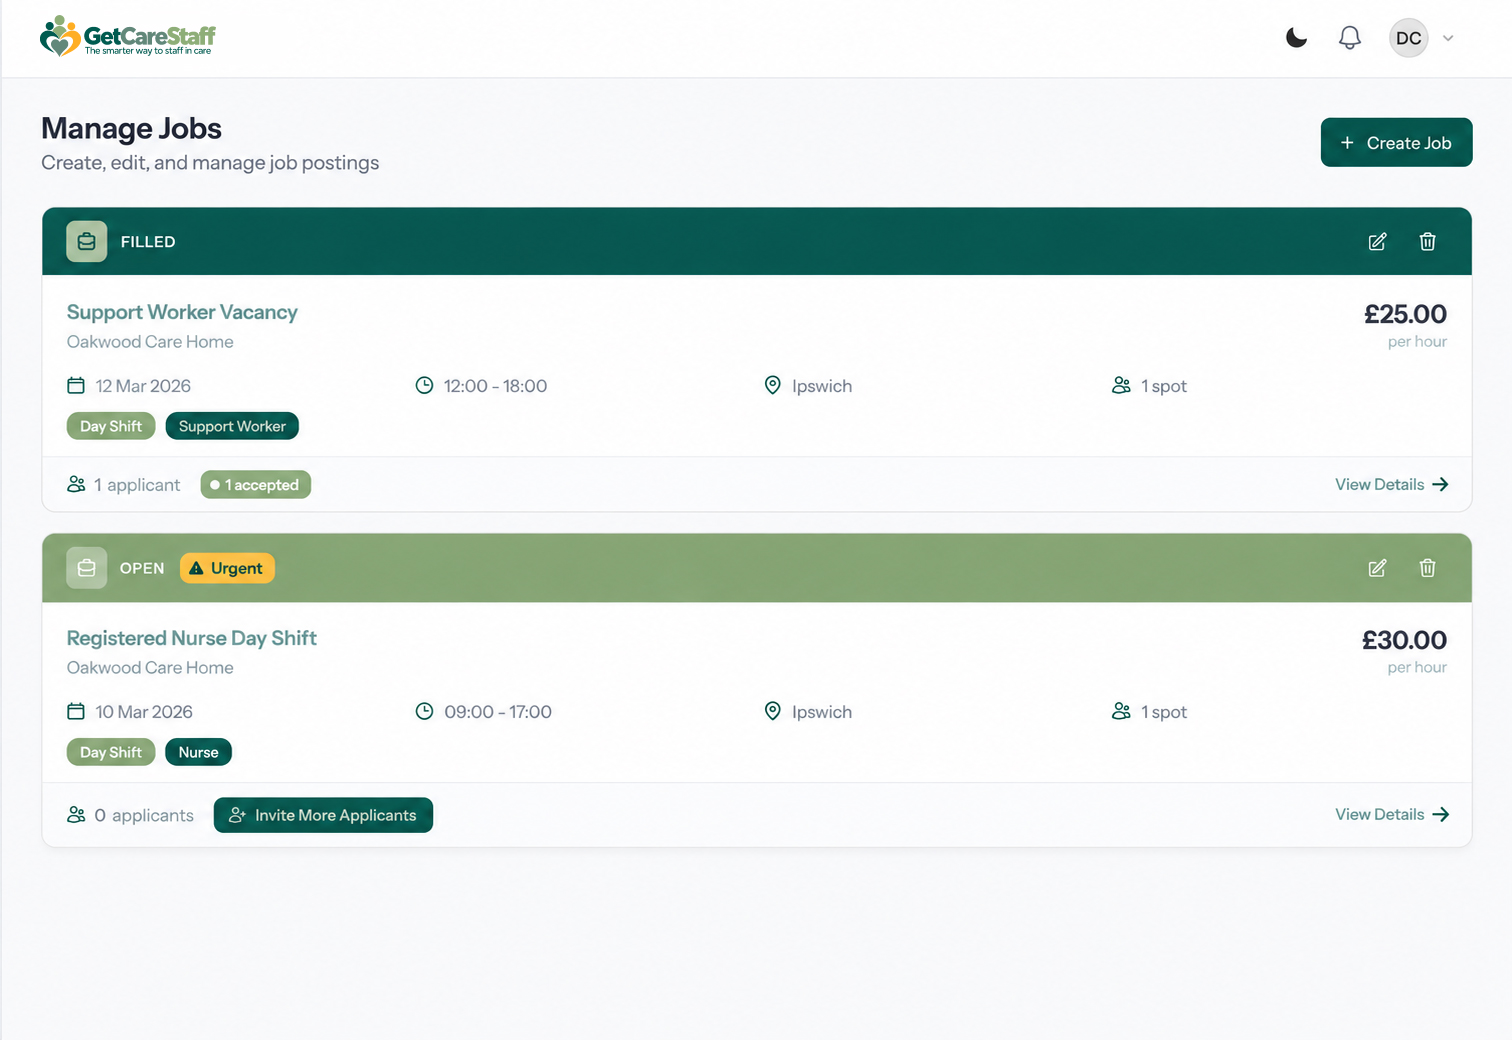Edit the Registered Nurse Day Shift job

click(1377, 568)
